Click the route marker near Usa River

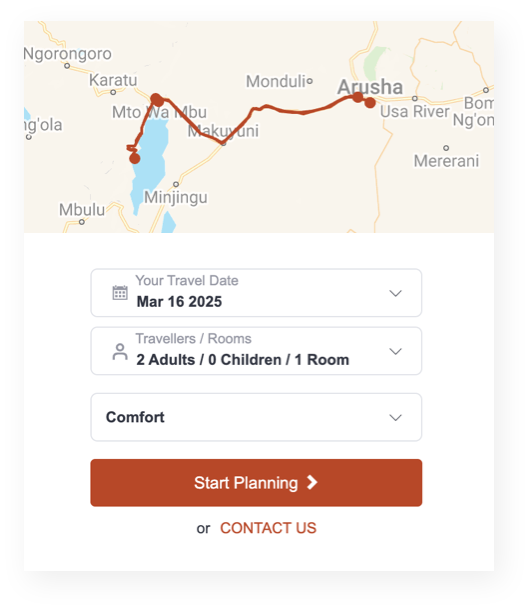point(370,103)
